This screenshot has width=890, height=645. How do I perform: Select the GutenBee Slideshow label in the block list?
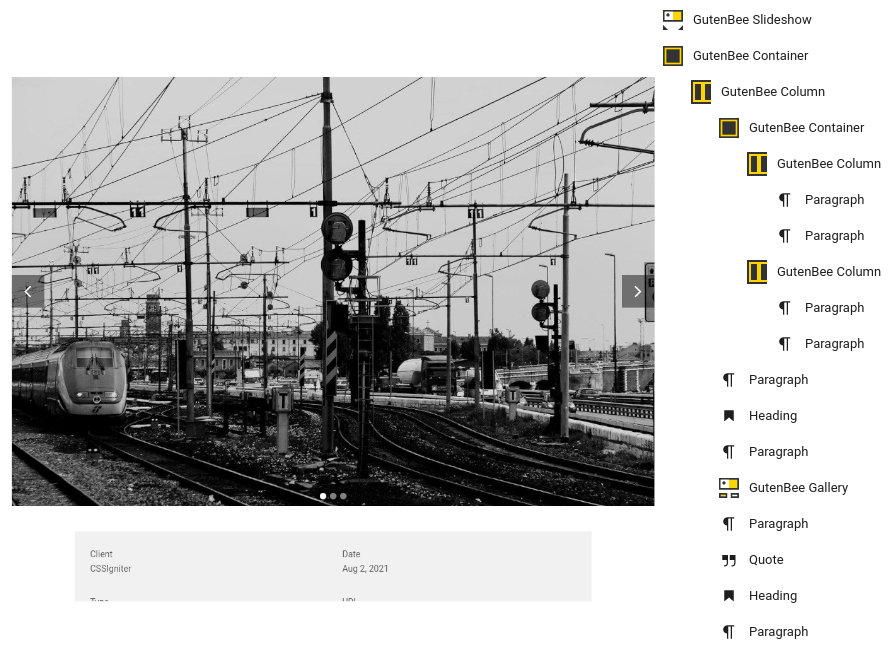click(x=752, y=19)
